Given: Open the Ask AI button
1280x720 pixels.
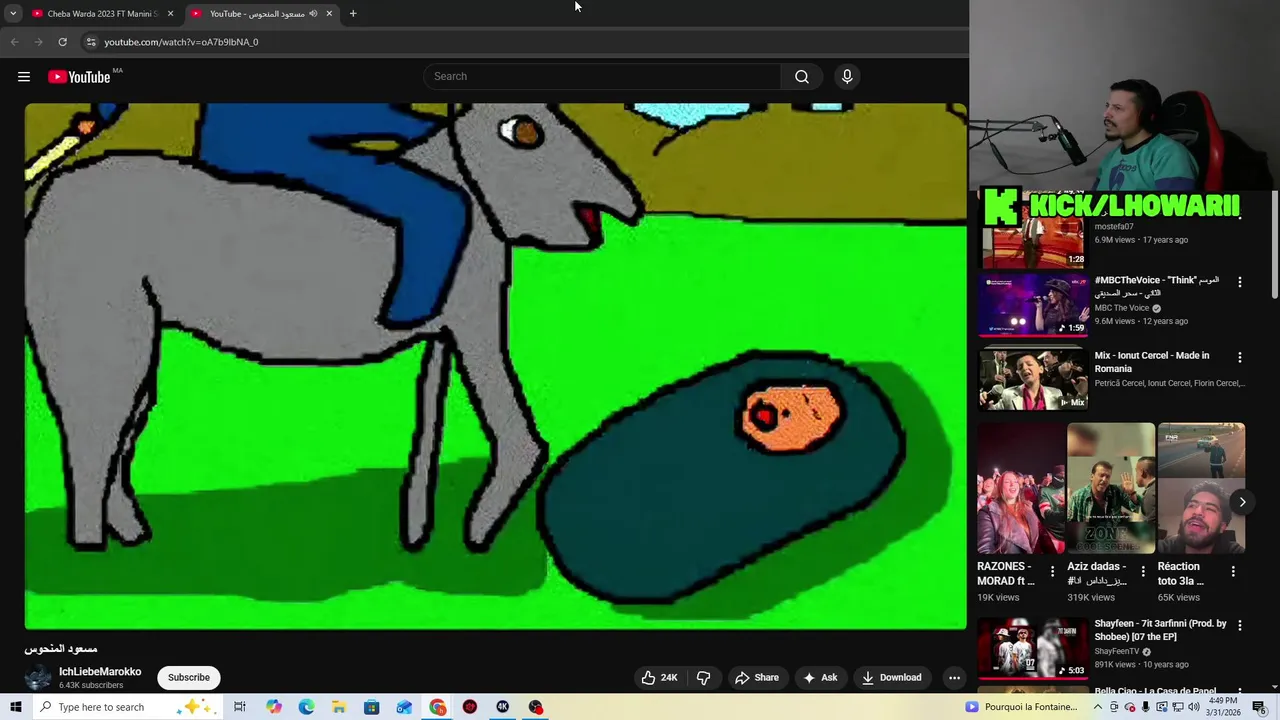Looking at the screenshot, I should [820, 677].
